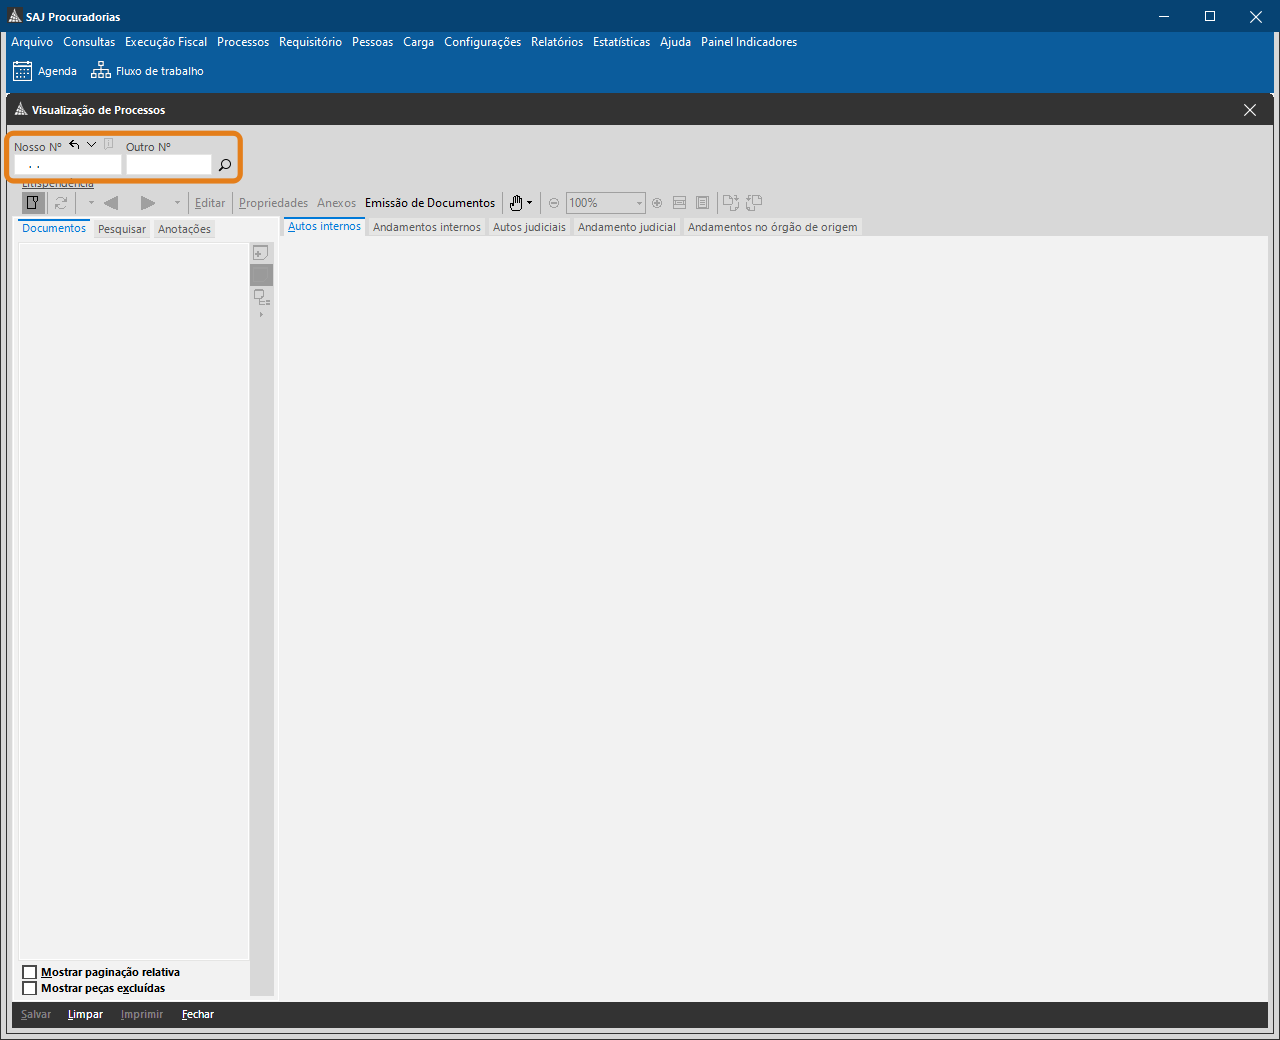Image resolution: width=1280 pixels, height=1040 pixels.
Task: Toggle the document panel view icon
Action: click(33, 203)
